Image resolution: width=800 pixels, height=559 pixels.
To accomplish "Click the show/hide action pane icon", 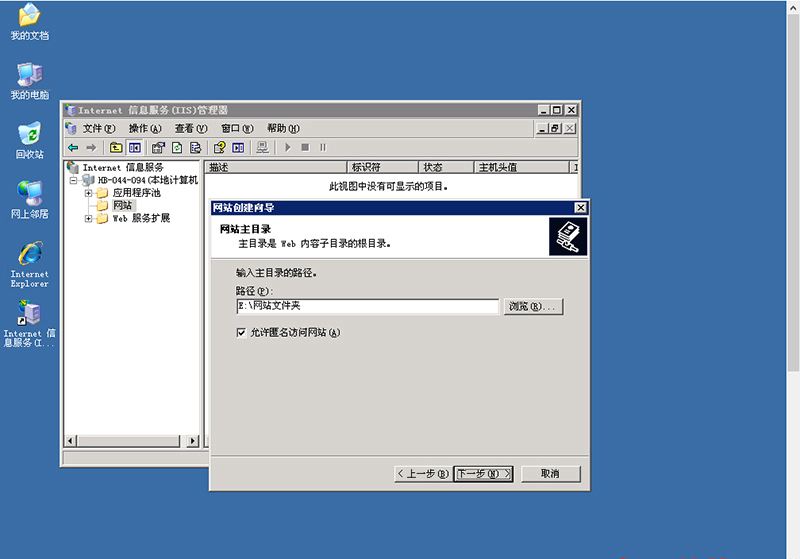I will tap(238, 148).
